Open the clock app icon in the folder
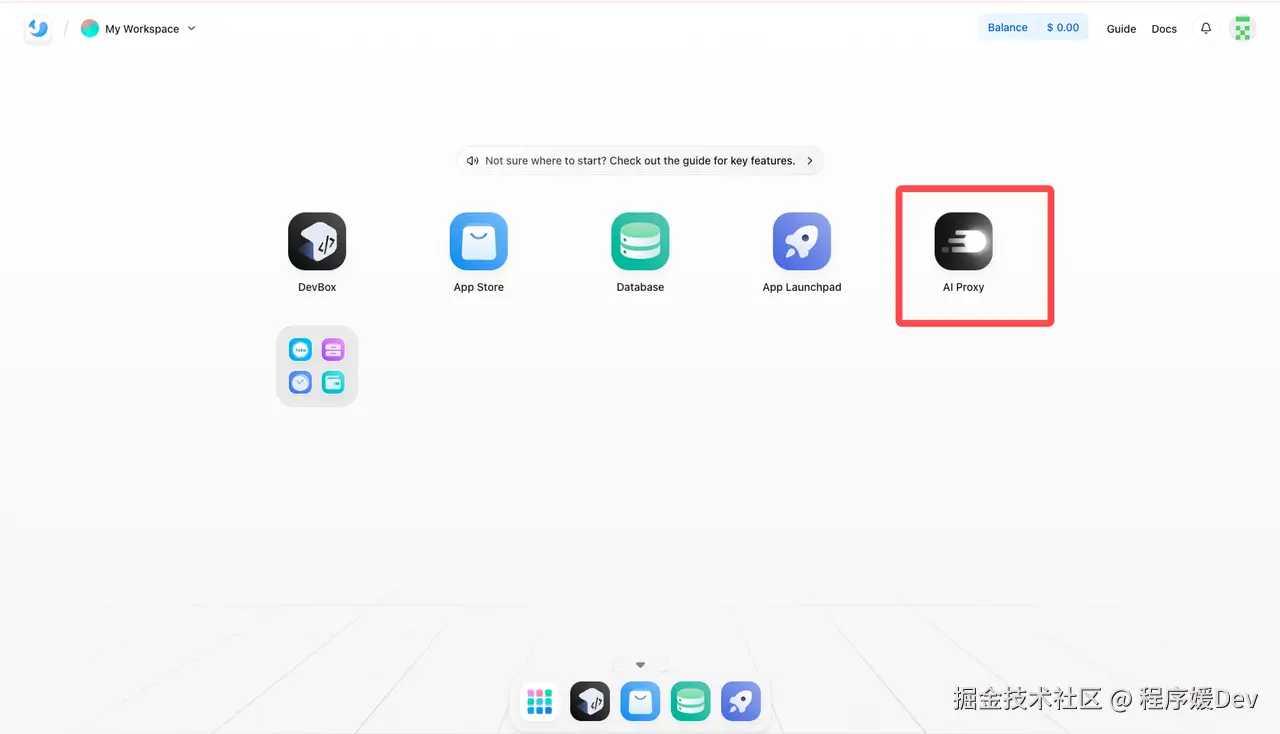This screenshot has width=1280, height=734. click(300, 382)
